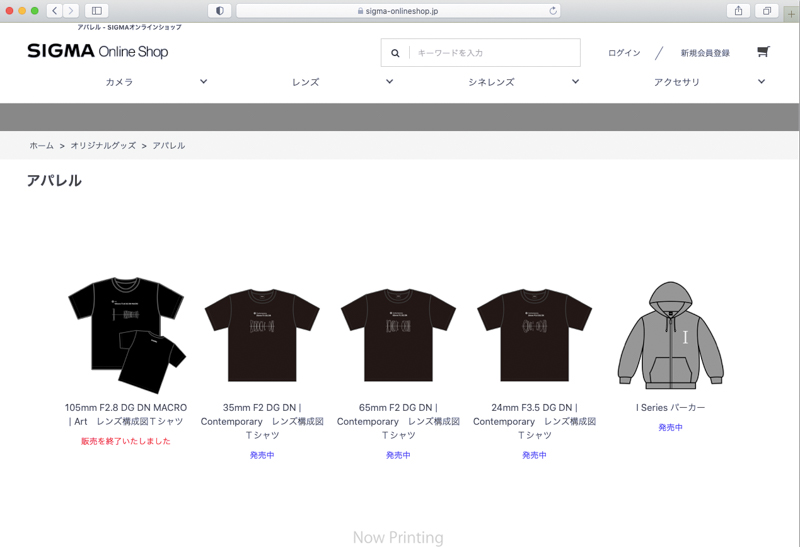Click the search magnifier icon
The image size is (800, 547).
[395, 53]
